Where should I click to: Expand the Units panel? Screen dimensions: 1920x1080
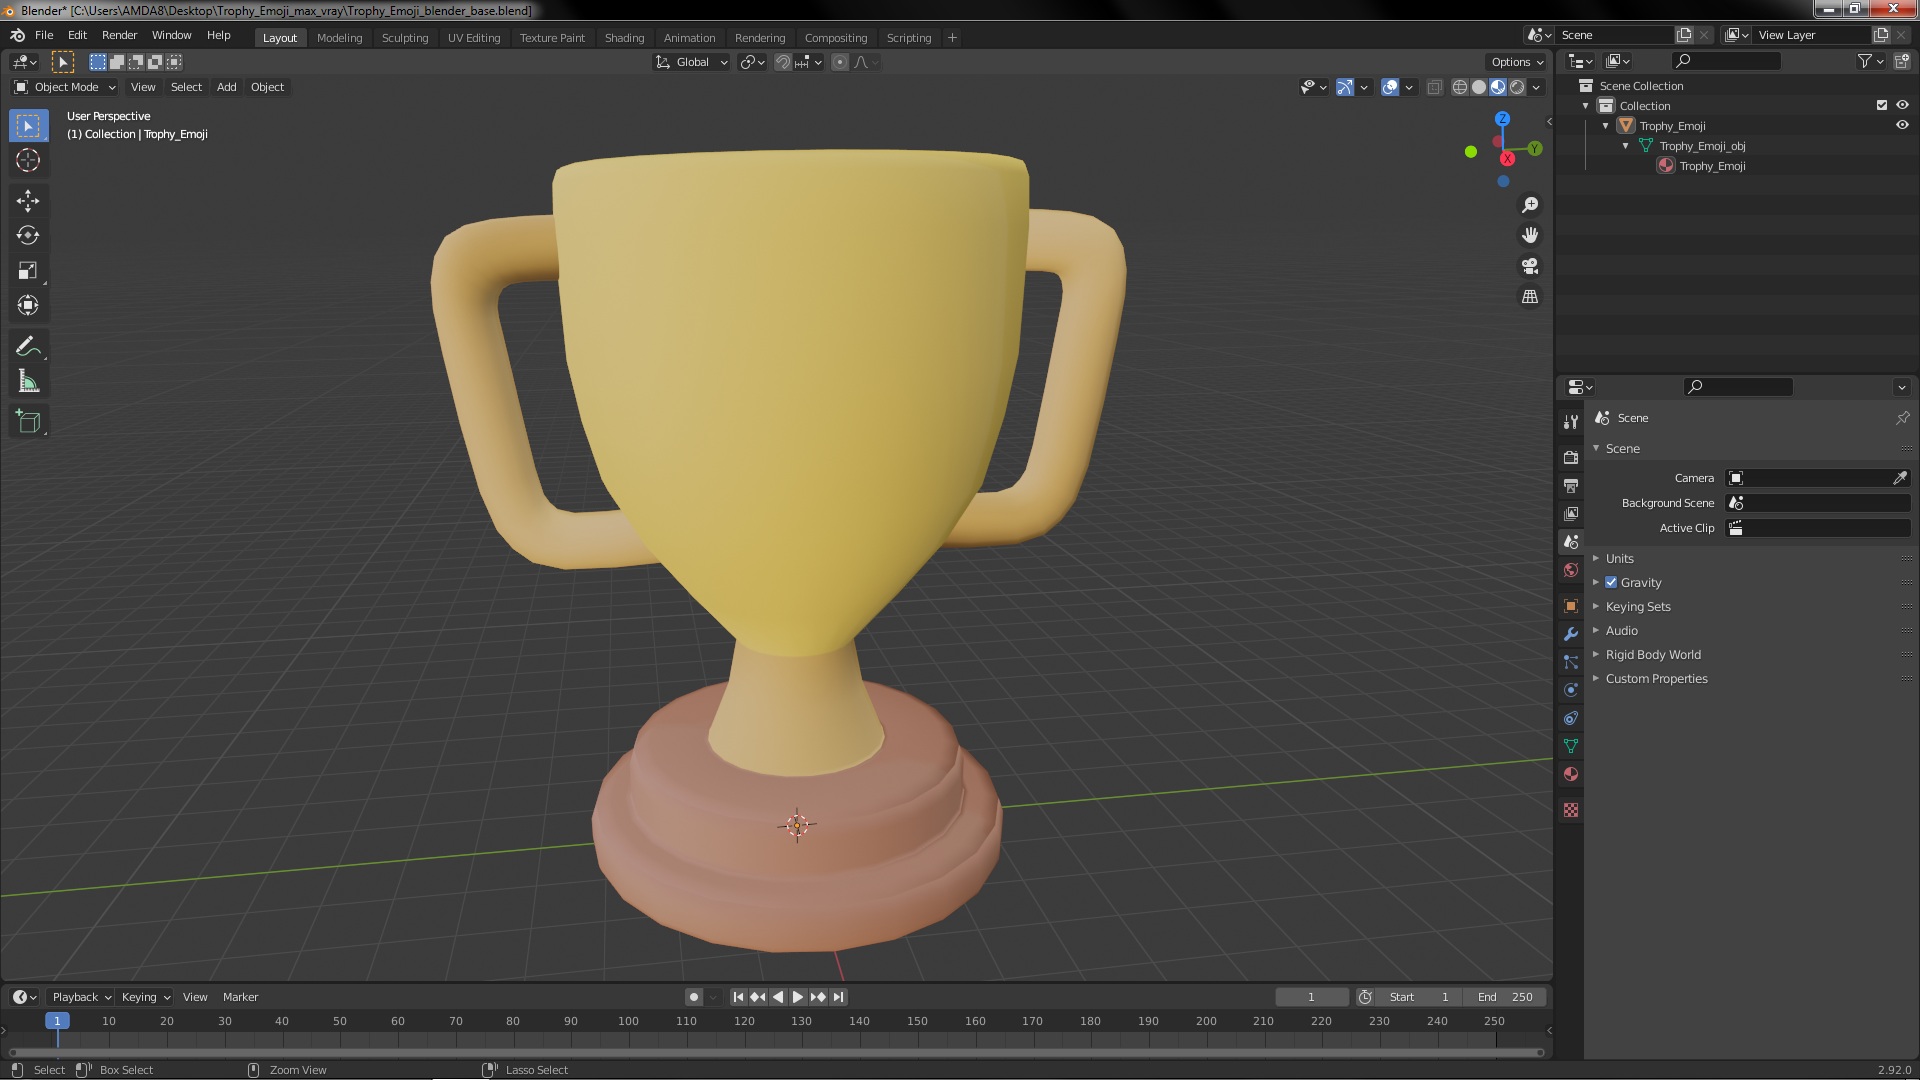[1619, 558]
